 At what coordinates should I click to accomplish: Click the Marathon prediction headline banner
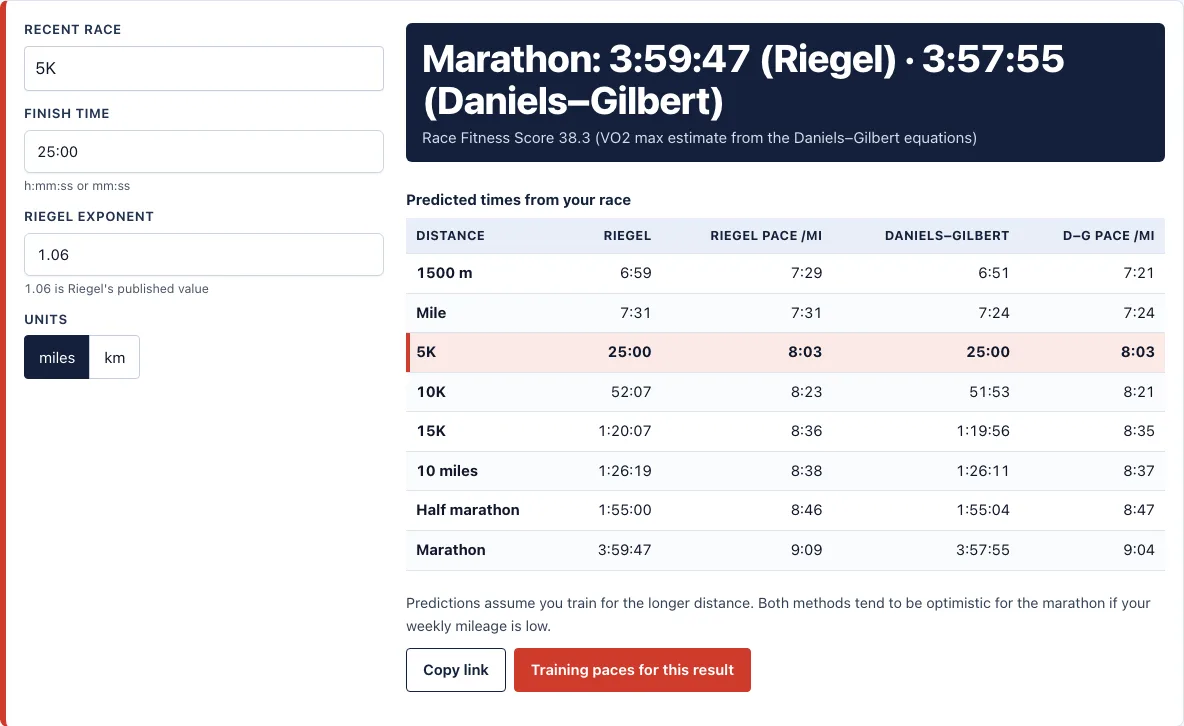[x=785, y=92]
